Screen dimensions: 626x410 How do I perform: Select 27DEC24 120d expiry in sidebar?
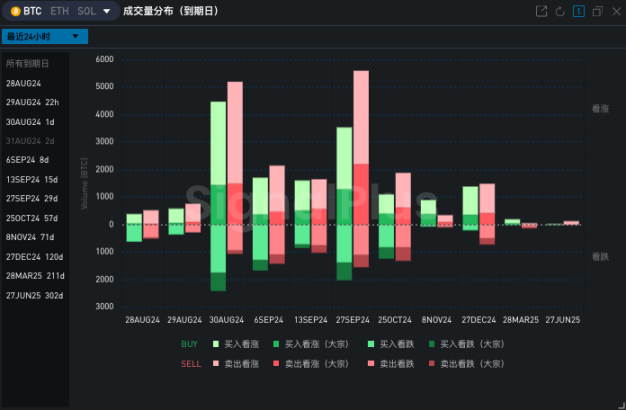pyautogui.click(x=34, y=257)
